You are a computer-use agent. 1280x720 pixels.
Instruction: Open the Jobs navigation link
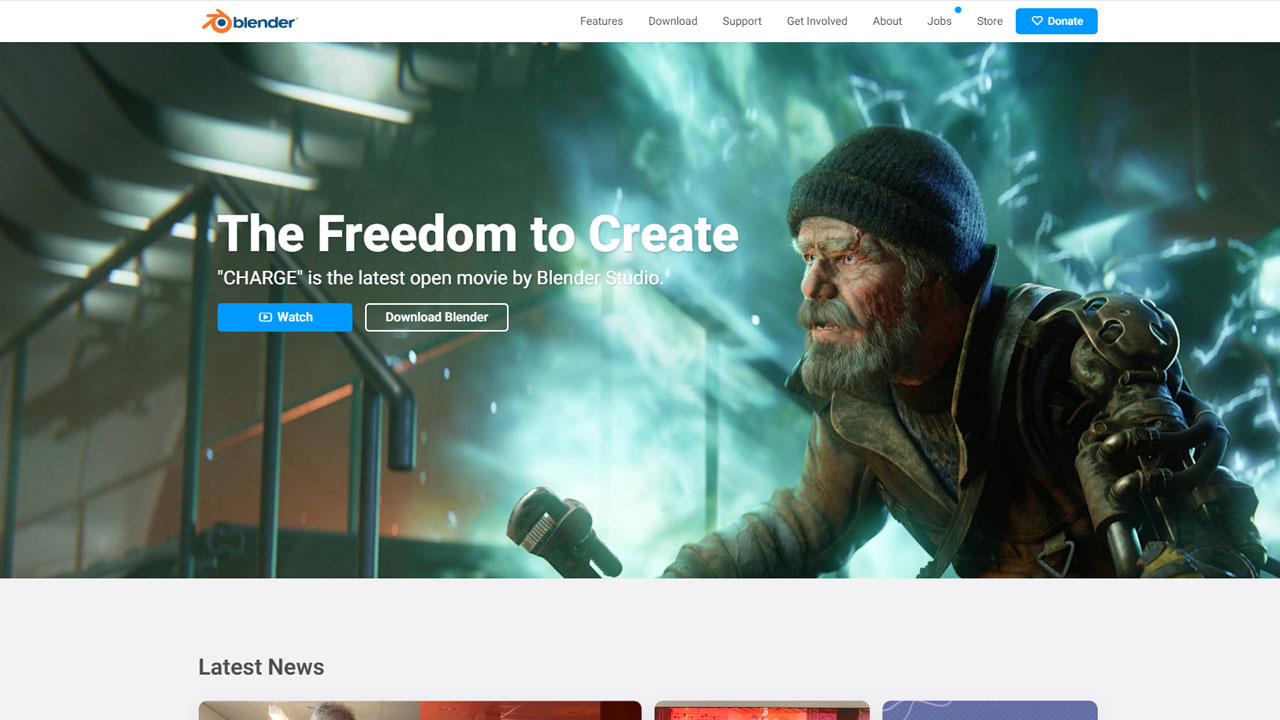pyautogui.click(x=939, y=21)
